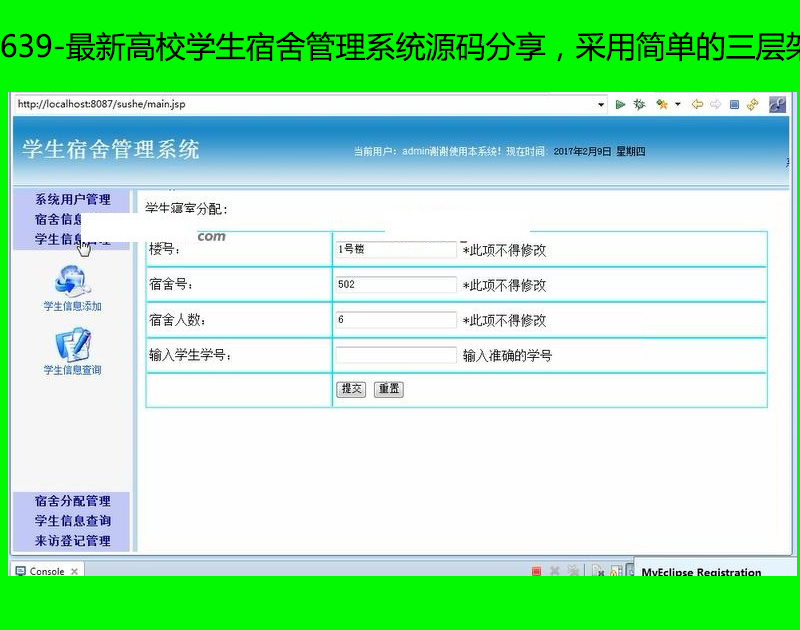The image size is (800, 630).
Task: Click *此项不得修改 note beside 1号楼
Action: click(x=504, y=250)
